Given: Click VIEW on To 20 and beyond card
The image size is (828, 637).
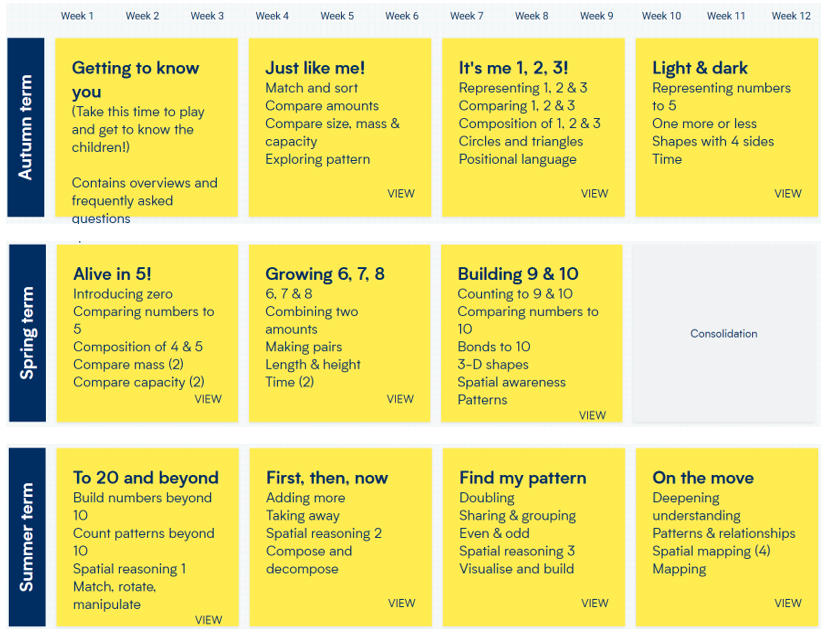Looking at the screenshot, I should pos(209,620).
